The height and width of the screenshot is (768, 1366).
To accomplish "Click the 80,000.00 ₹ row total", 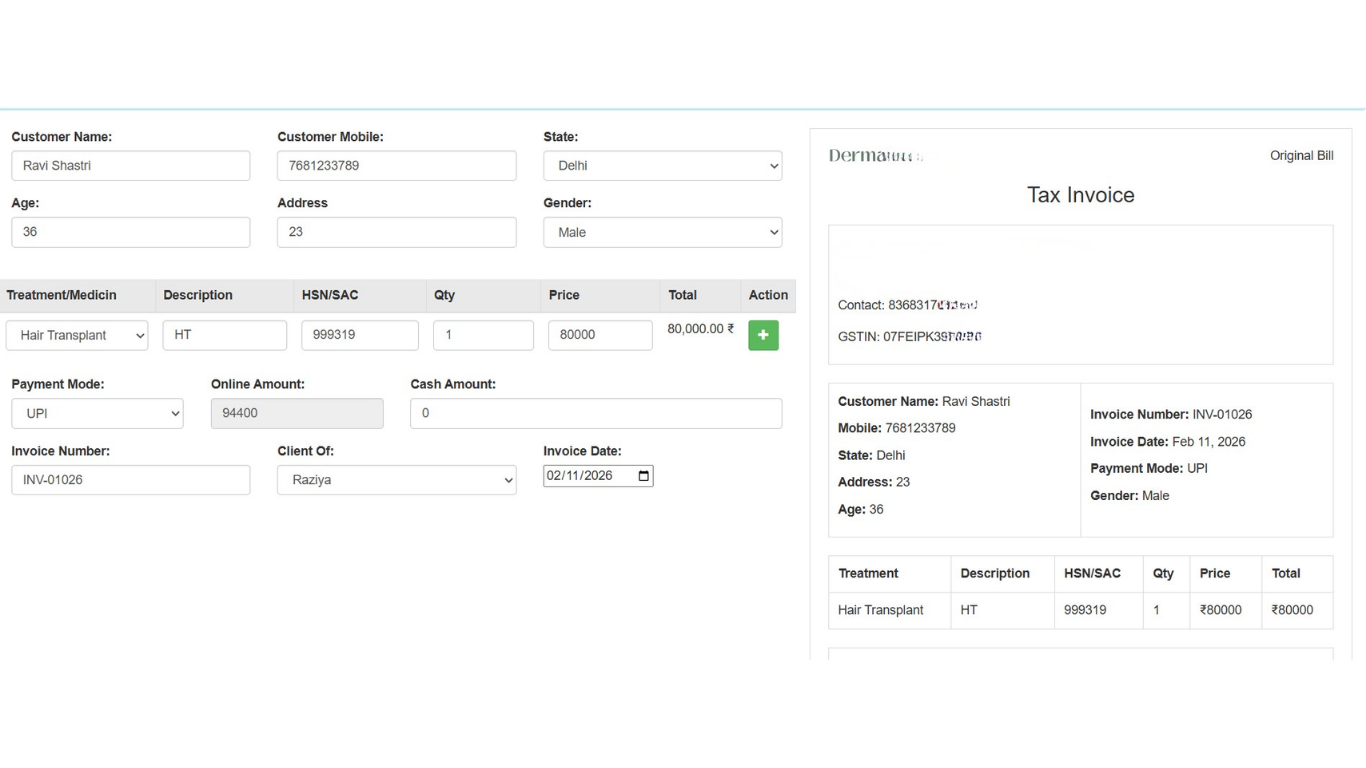I will click(x=701, y=329).
